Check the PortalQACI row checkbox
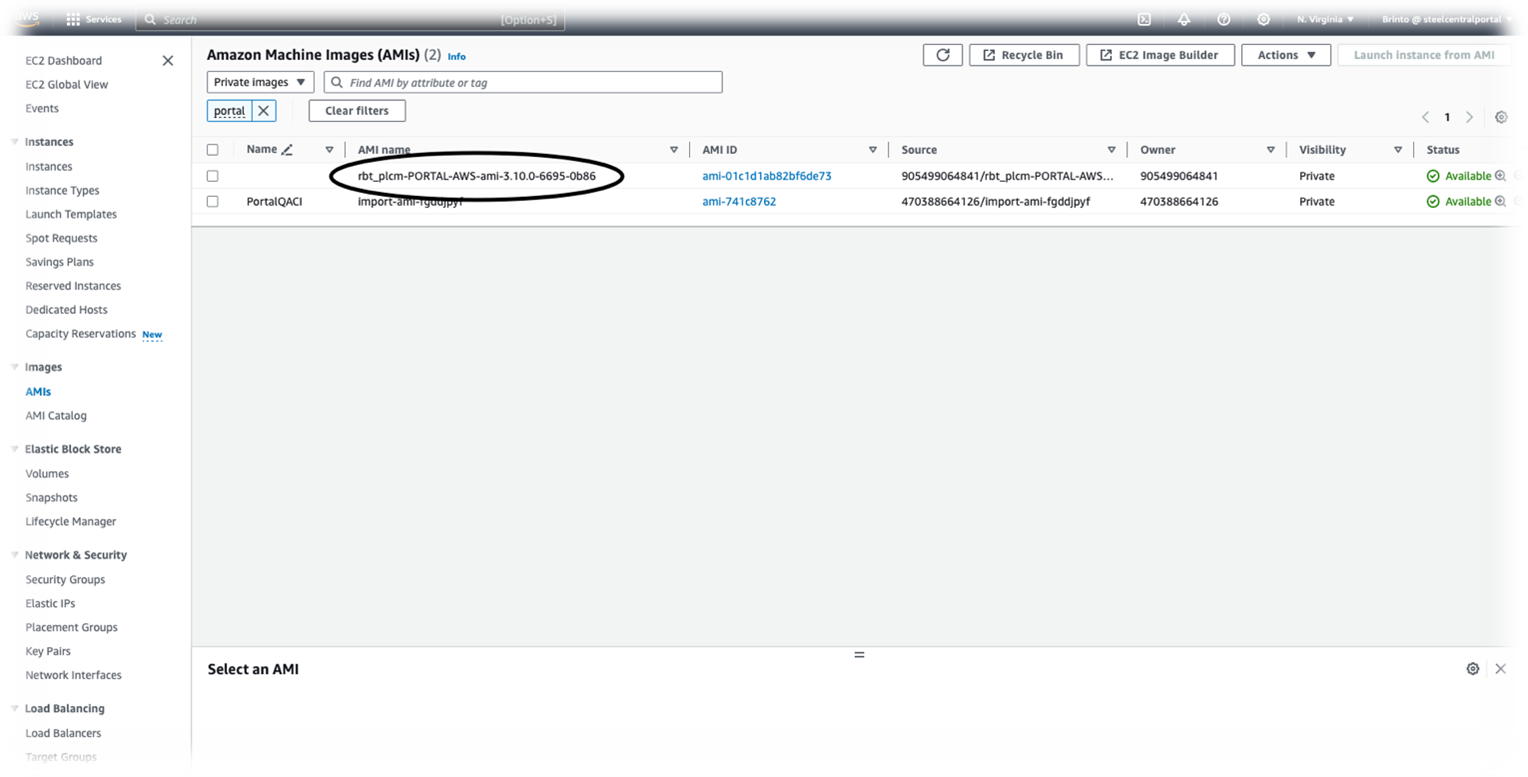1528x777 pixels. pyautogui.click(x=212, y=201)
